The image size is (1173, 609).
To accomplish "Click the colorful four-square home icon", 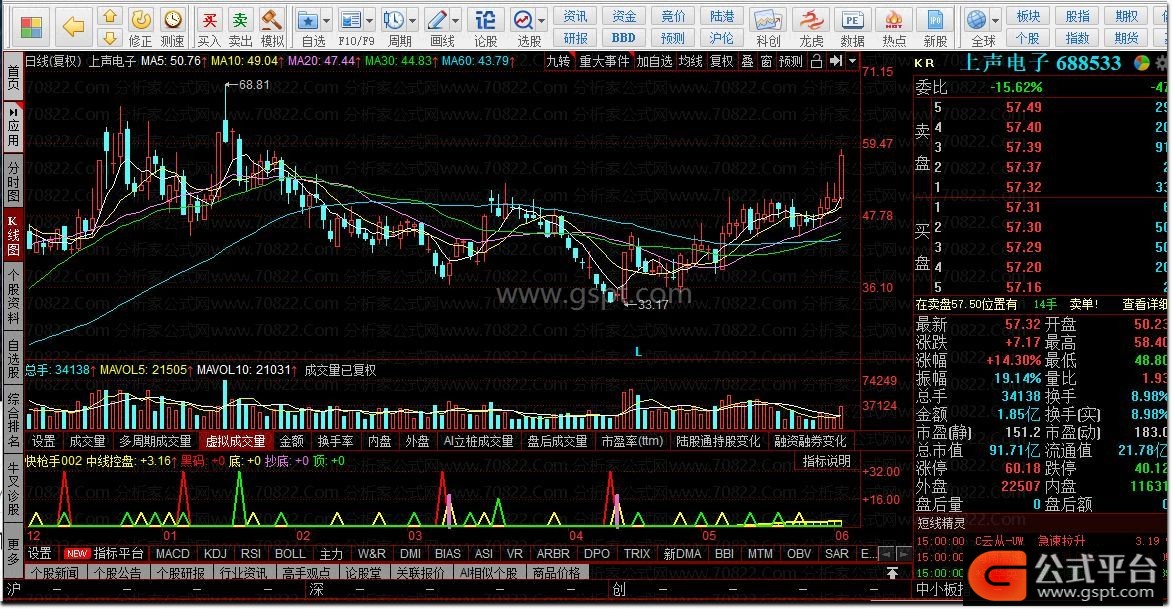I will click(x=31, y=28).
